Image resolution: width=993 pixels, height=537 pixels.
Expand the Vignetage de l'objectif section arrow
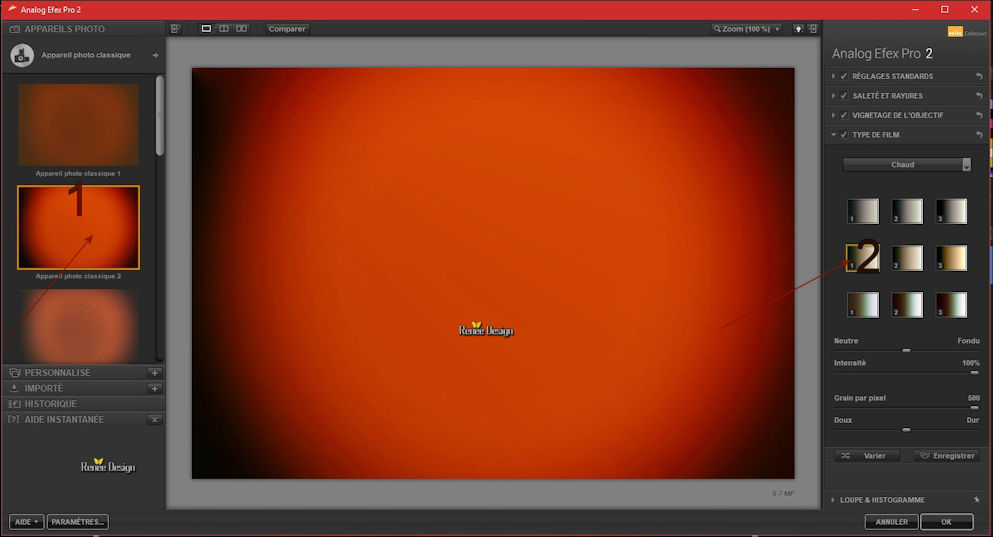coord(833,115)
